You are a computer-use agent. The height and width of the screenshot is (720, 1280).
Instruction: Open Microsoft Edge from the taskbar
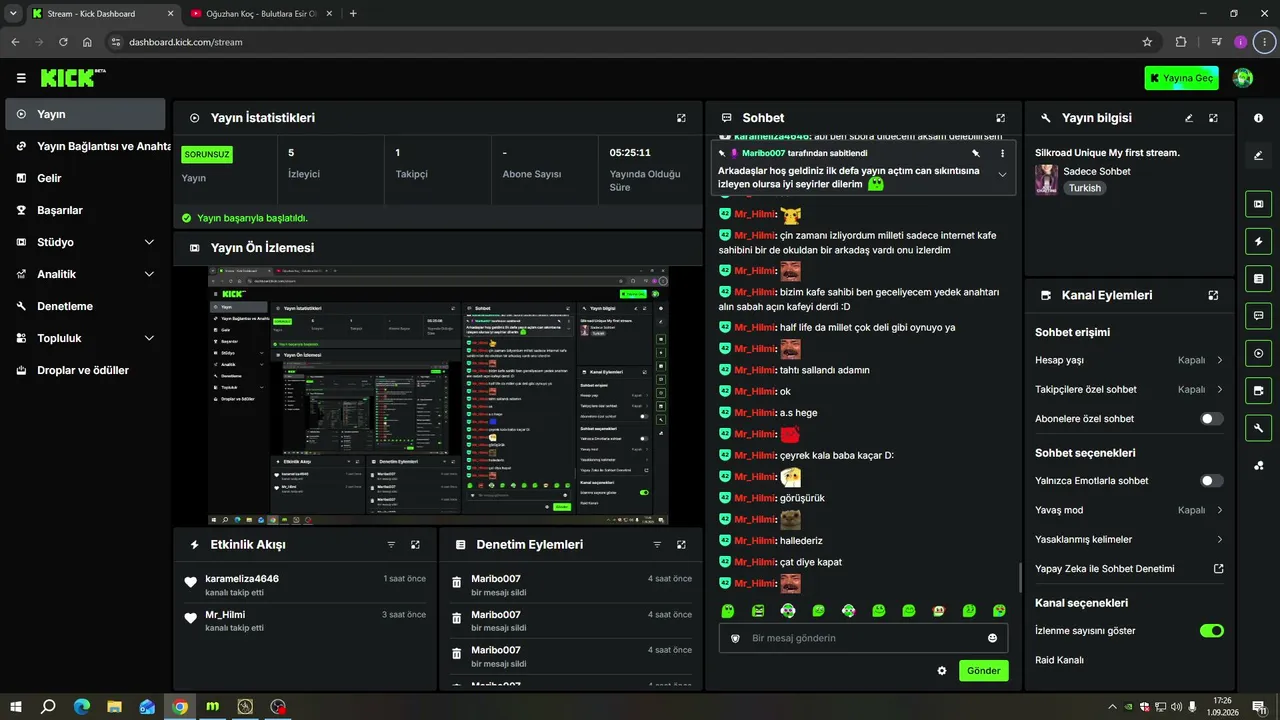81,707
